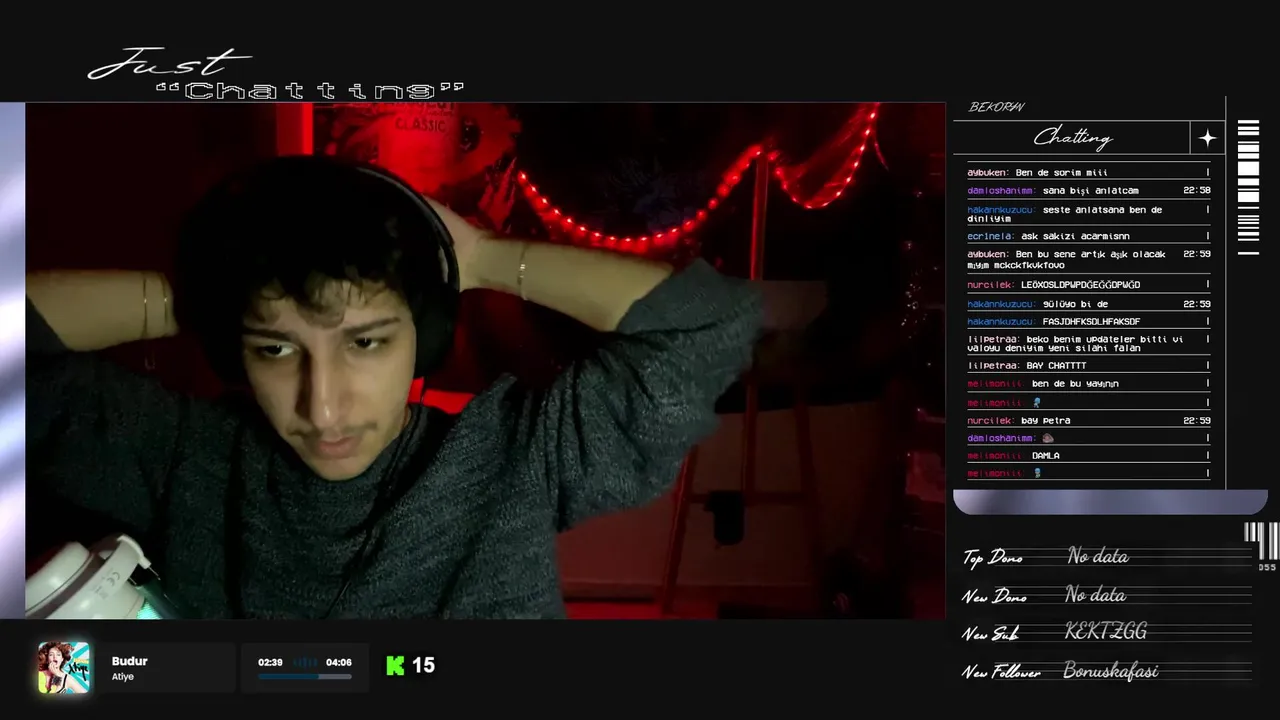Screen dimensions: 1280x720
Task: Click the elapsed time '02:39'
Action: tap(270, 662)
